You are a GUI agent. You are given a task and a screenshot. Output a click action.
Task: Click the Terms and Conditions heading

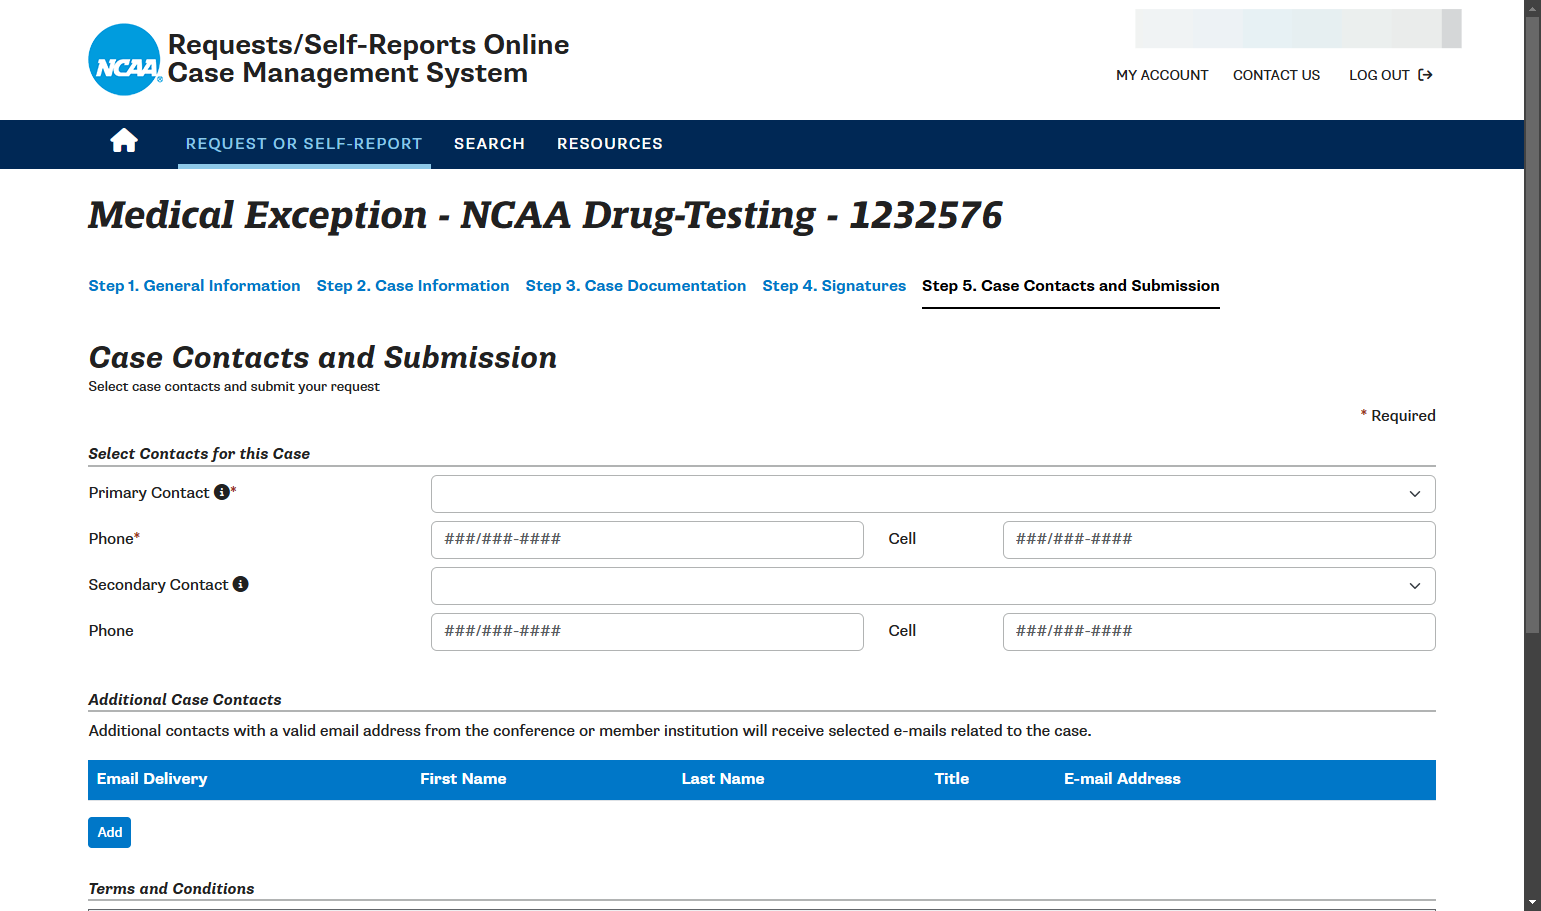(x=171, y=889)
